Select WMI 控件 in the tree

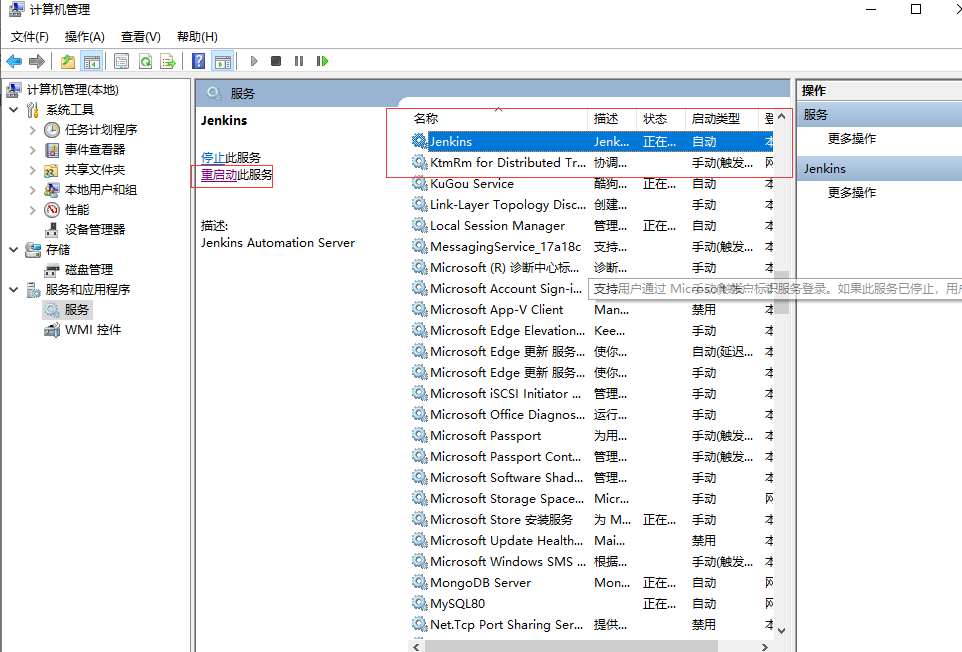93,330
